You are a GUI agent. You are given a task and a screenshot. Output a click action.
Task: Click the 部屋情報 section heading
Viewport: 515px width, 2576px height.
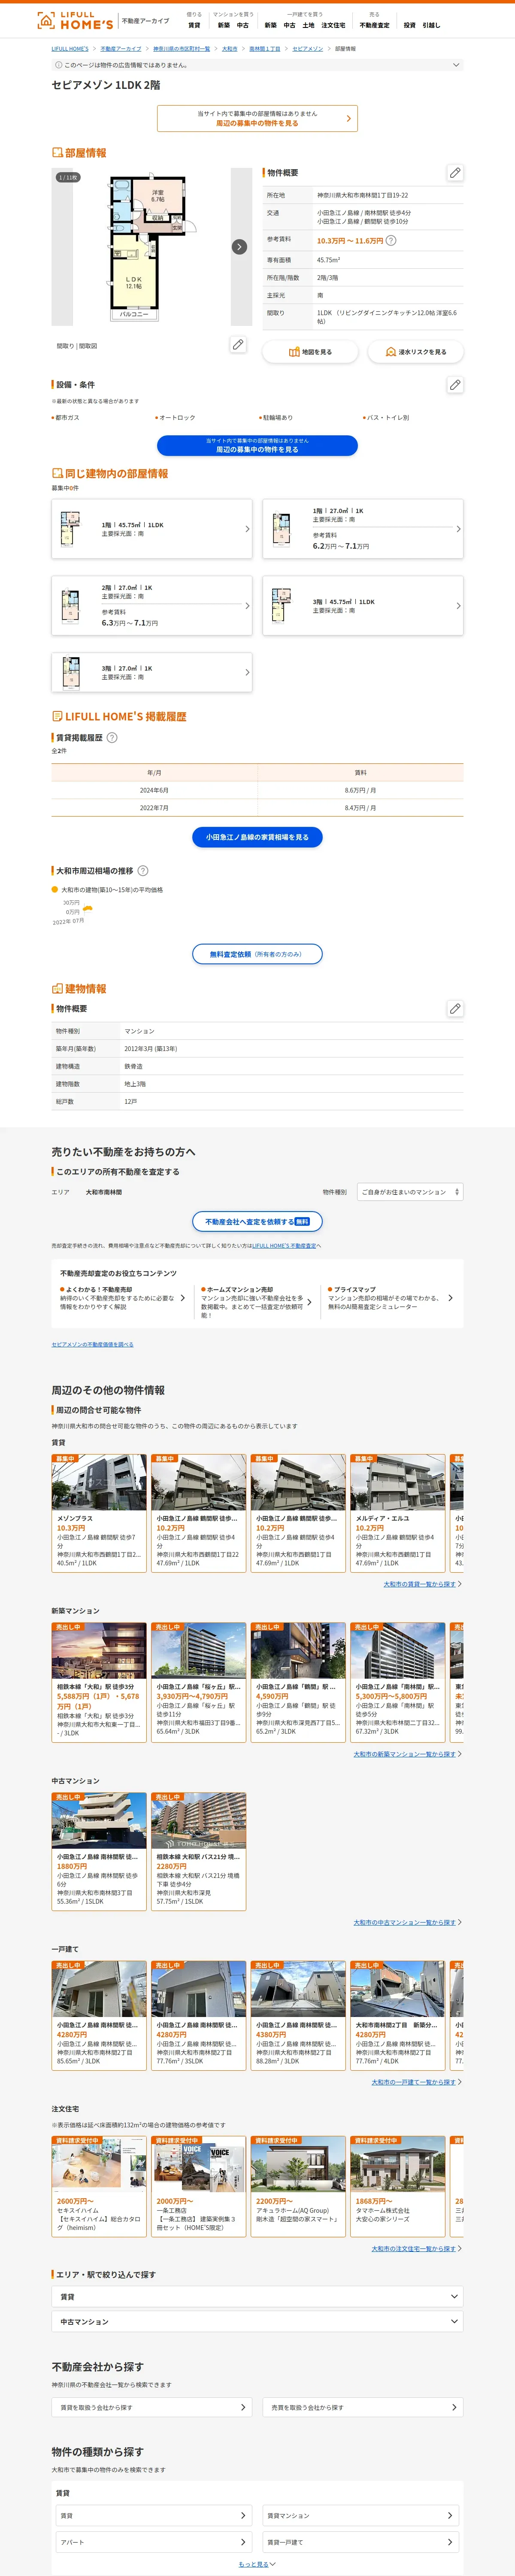(79, 153)
